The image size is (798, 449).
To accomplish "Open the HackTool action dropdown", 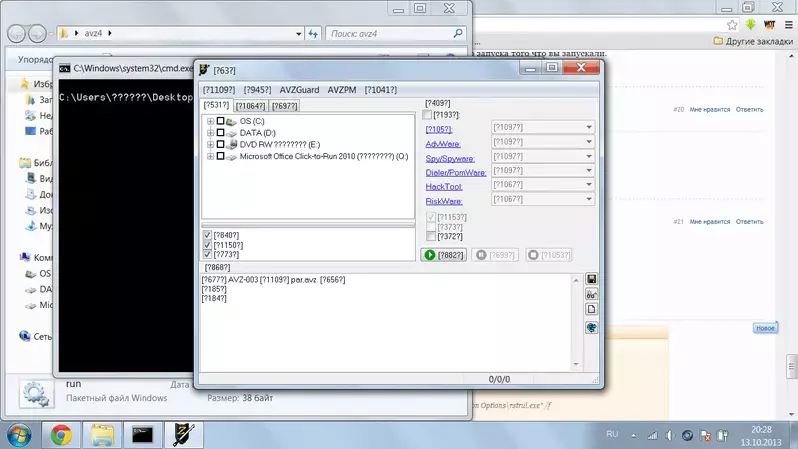I will click(589, 184).
